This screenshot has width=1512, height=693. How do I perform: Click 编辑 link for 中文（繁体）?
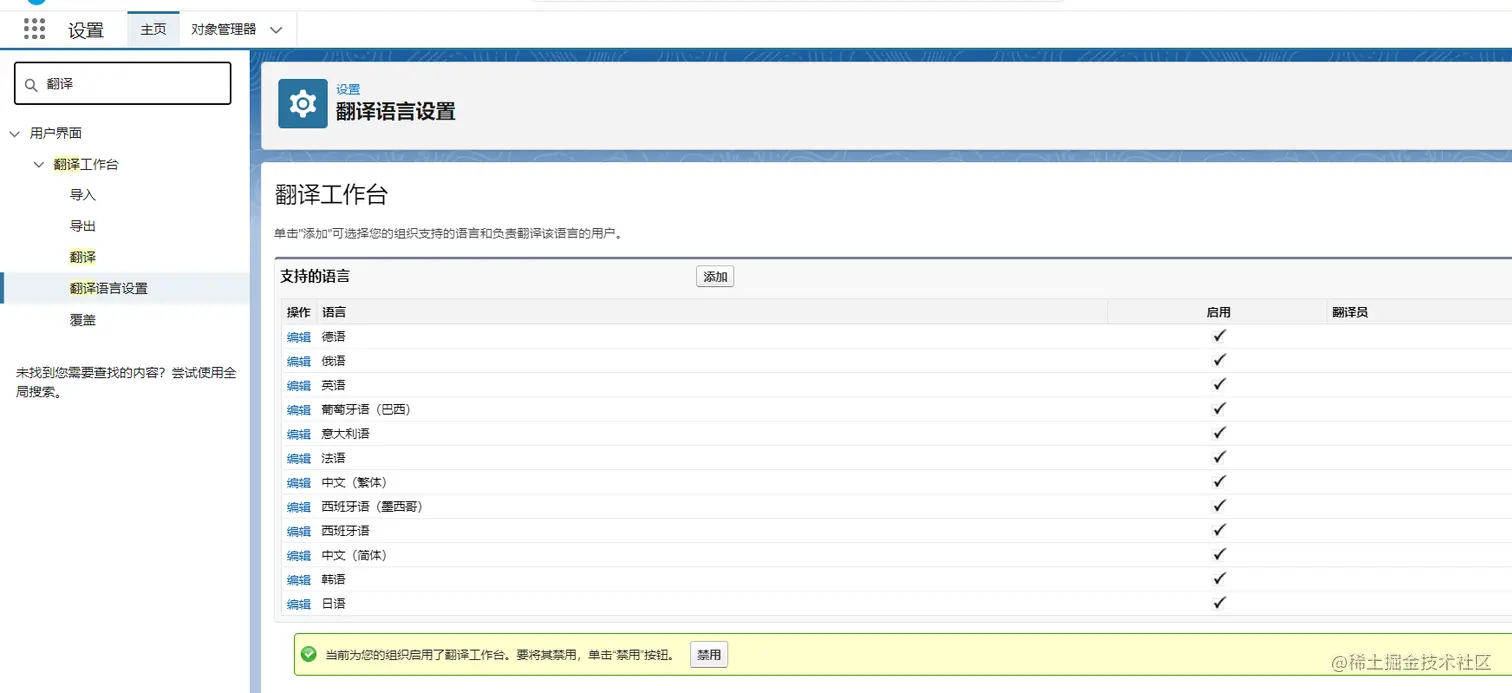[x=299, y=483]
